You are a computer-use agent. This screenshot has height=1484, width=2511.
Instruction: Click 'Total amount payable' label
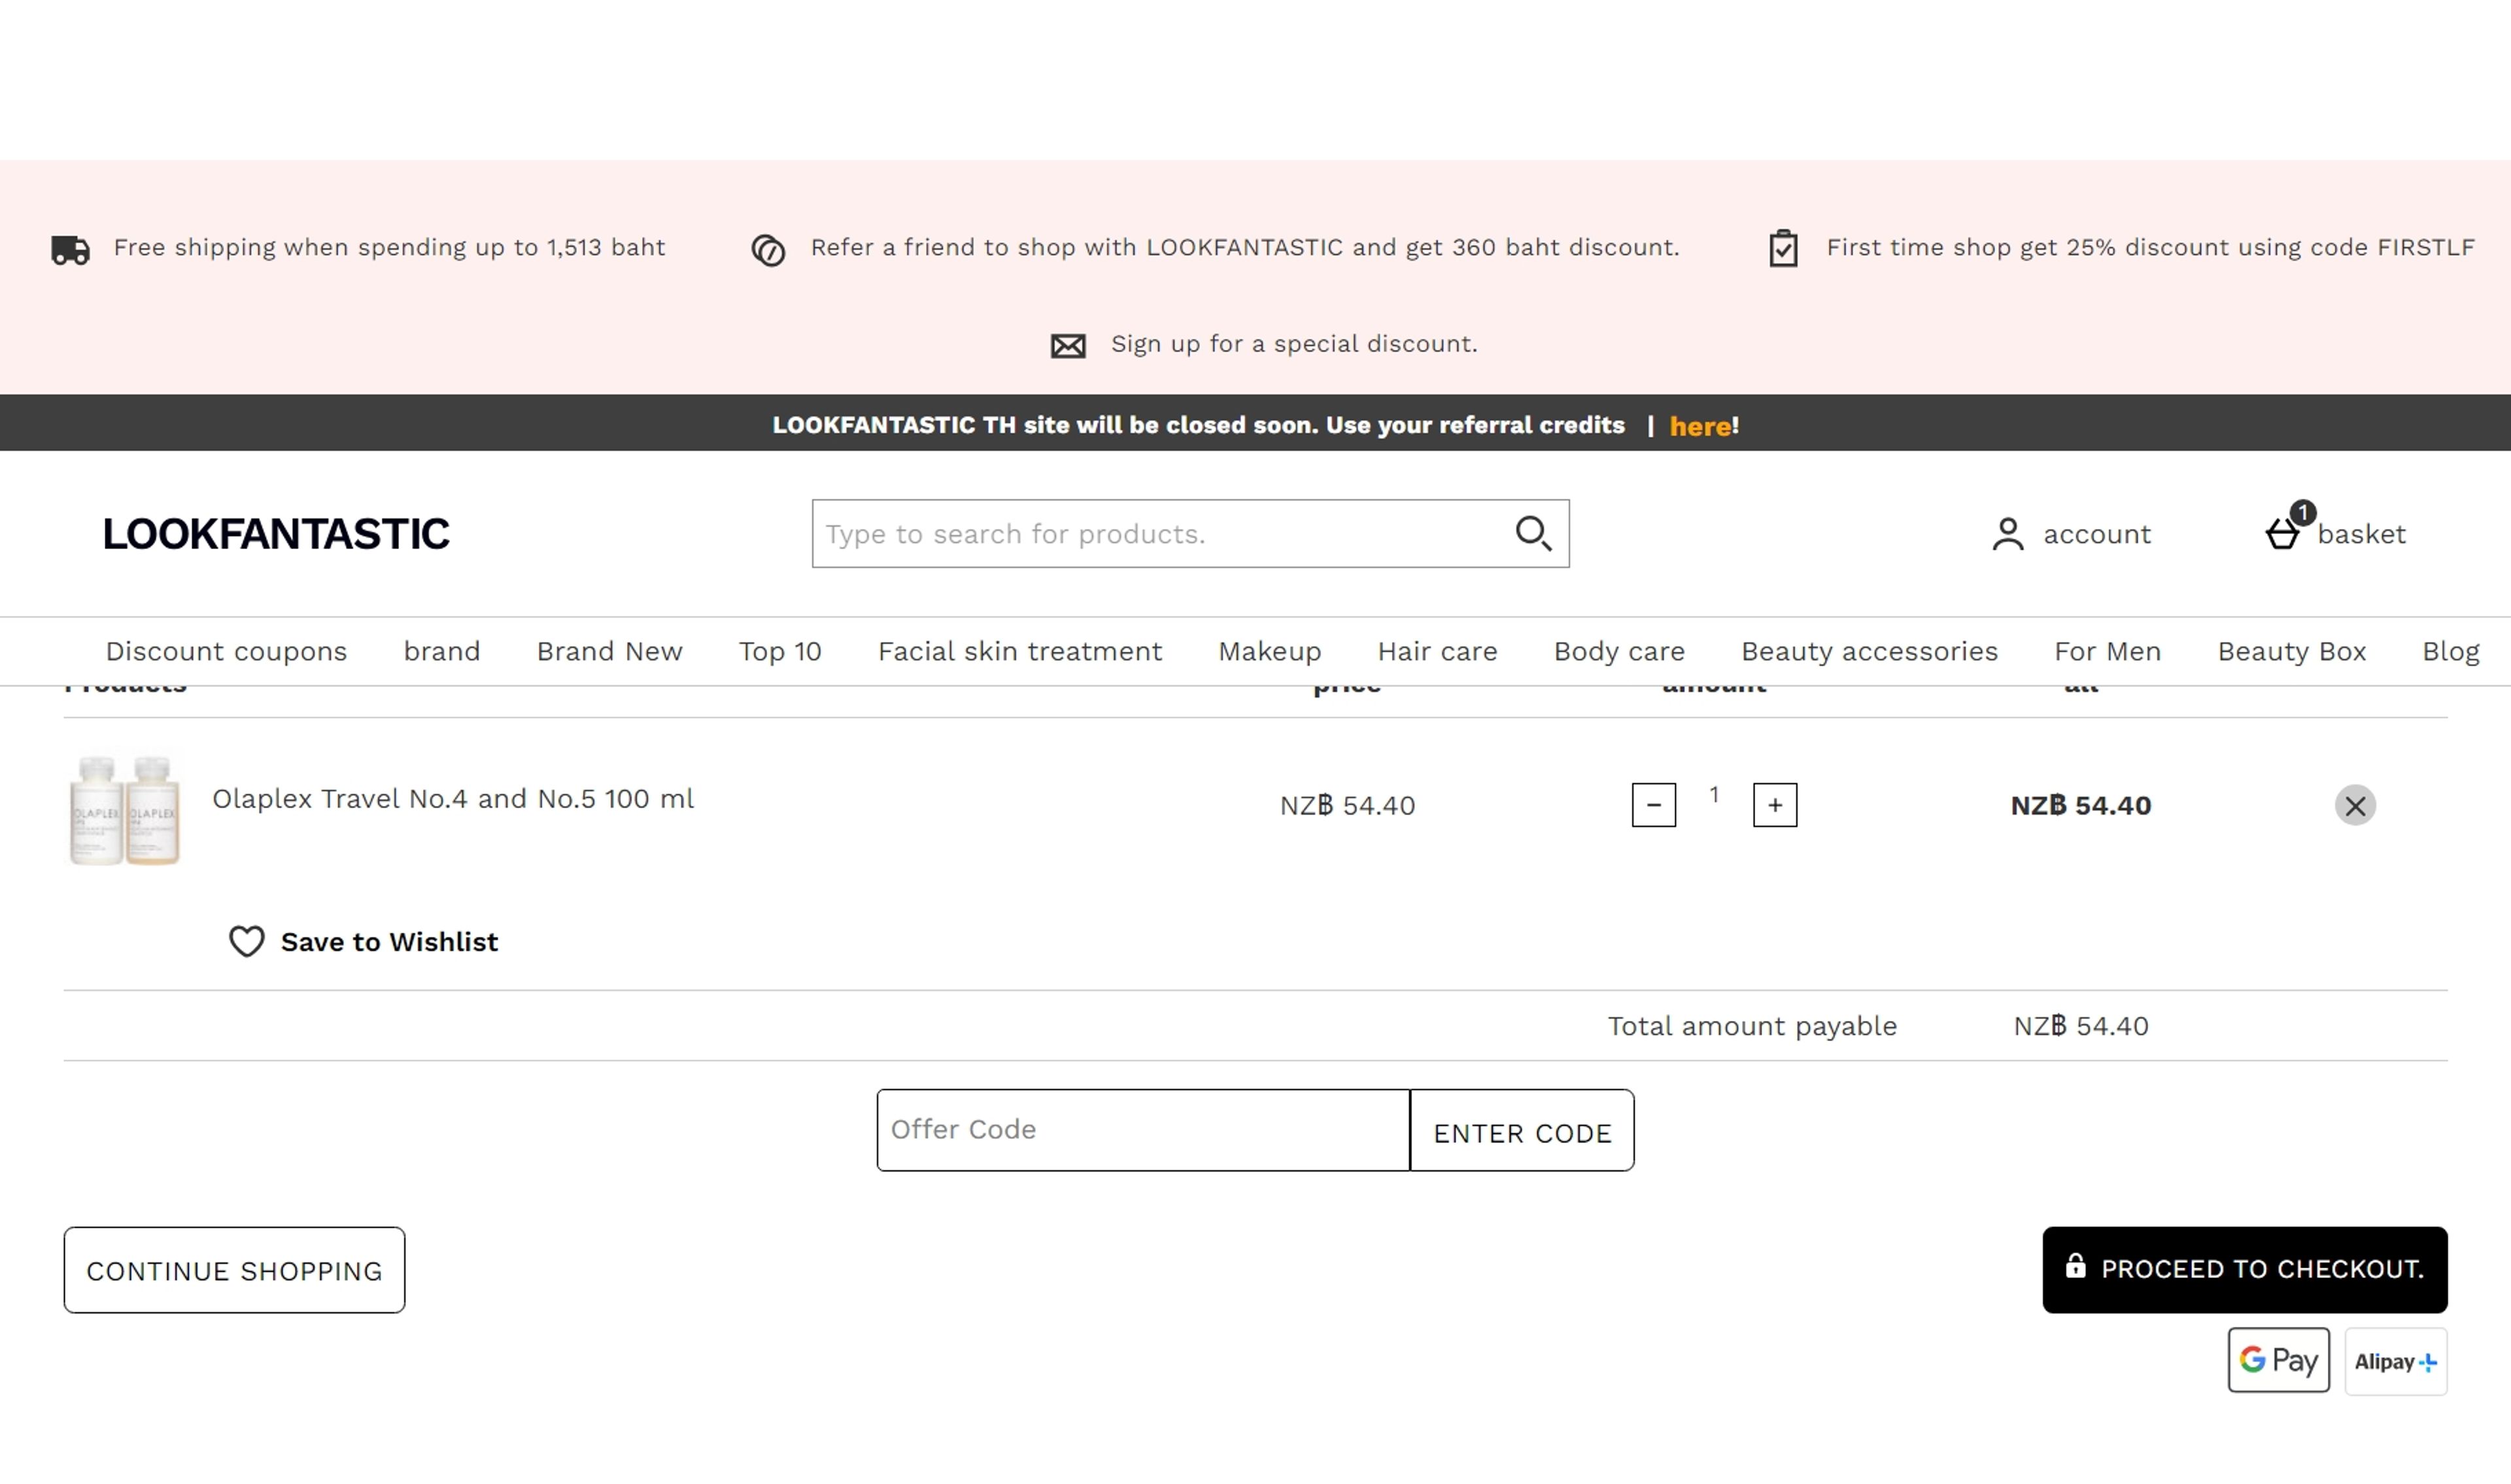pos(1752,1026)
